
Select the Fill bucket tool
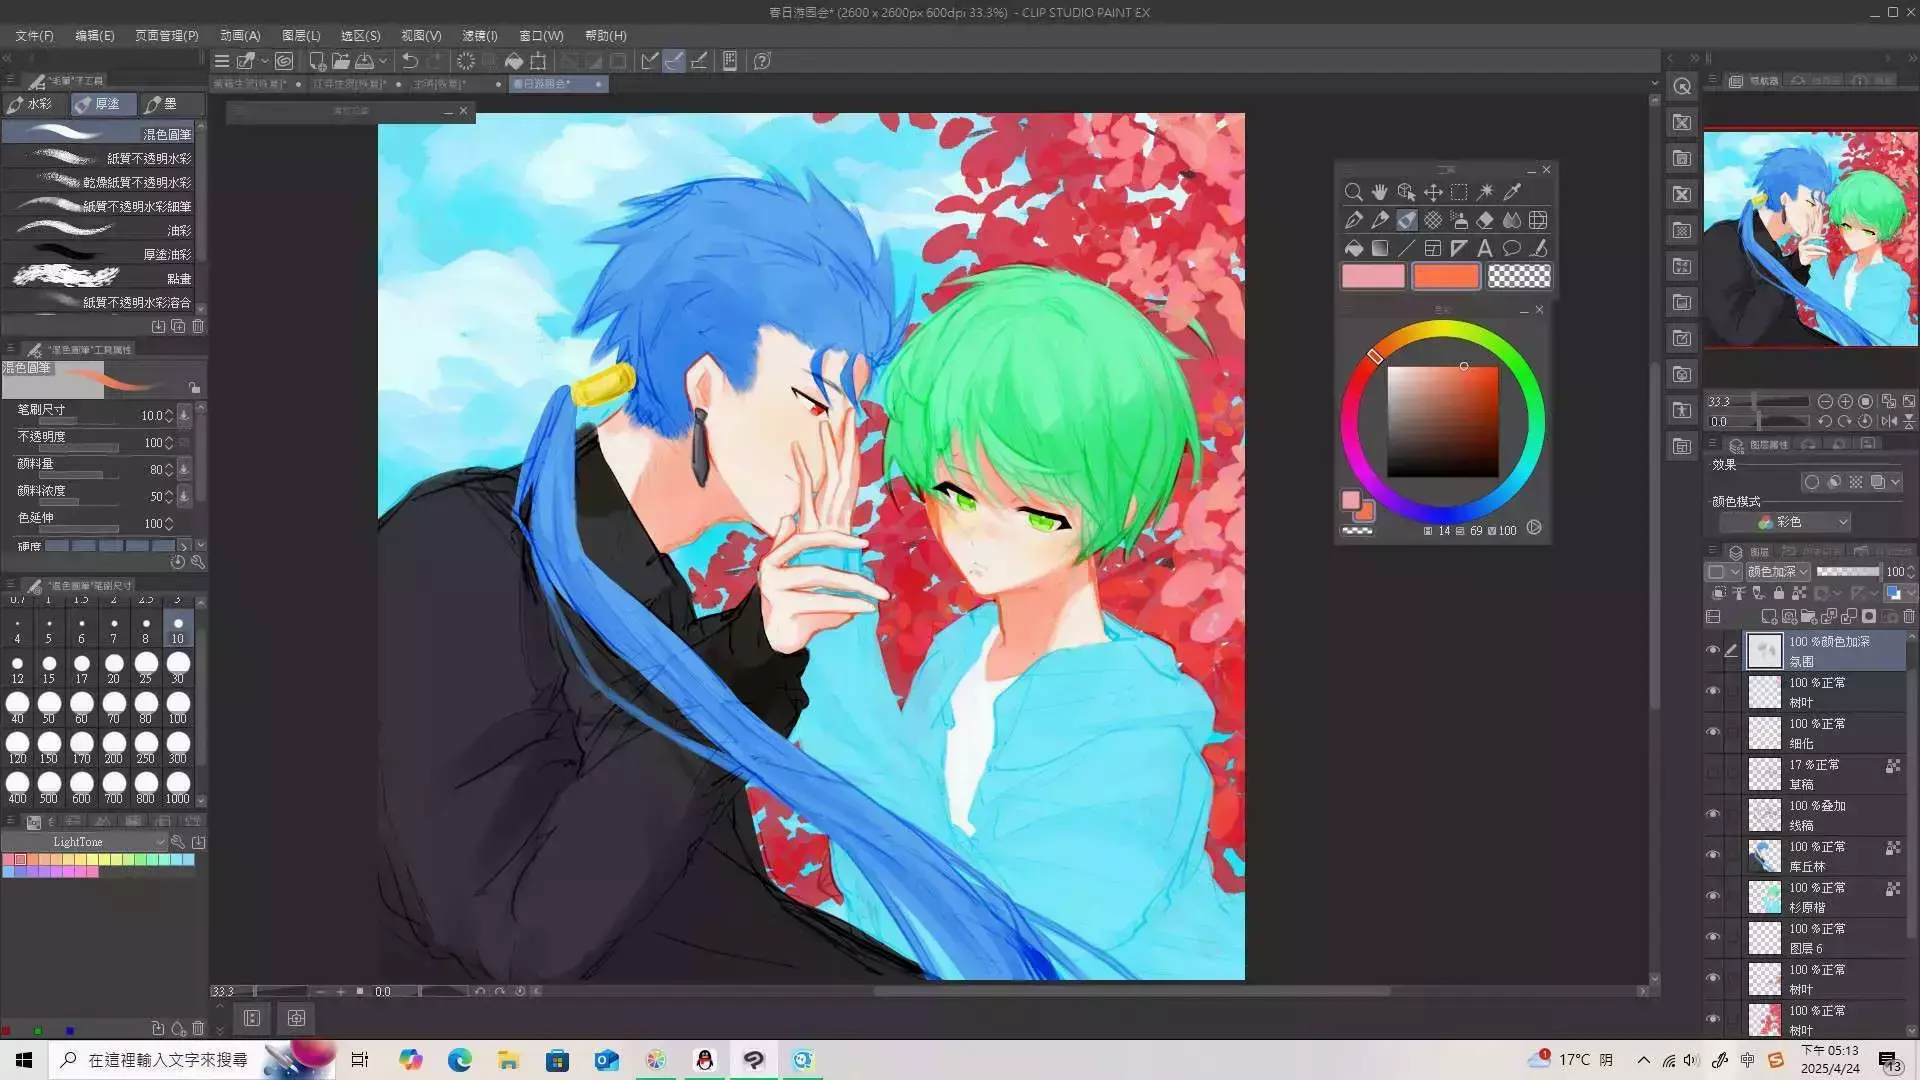click(1353, 248)
